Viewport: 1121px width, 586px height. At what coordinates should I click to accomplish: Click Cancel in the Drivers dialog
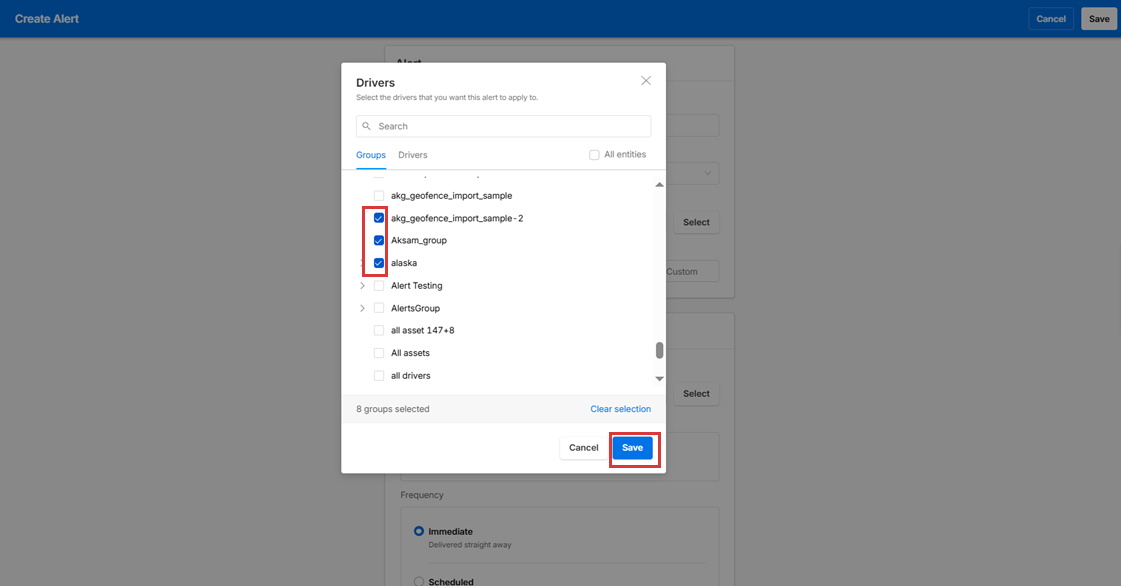click(583, 448)
